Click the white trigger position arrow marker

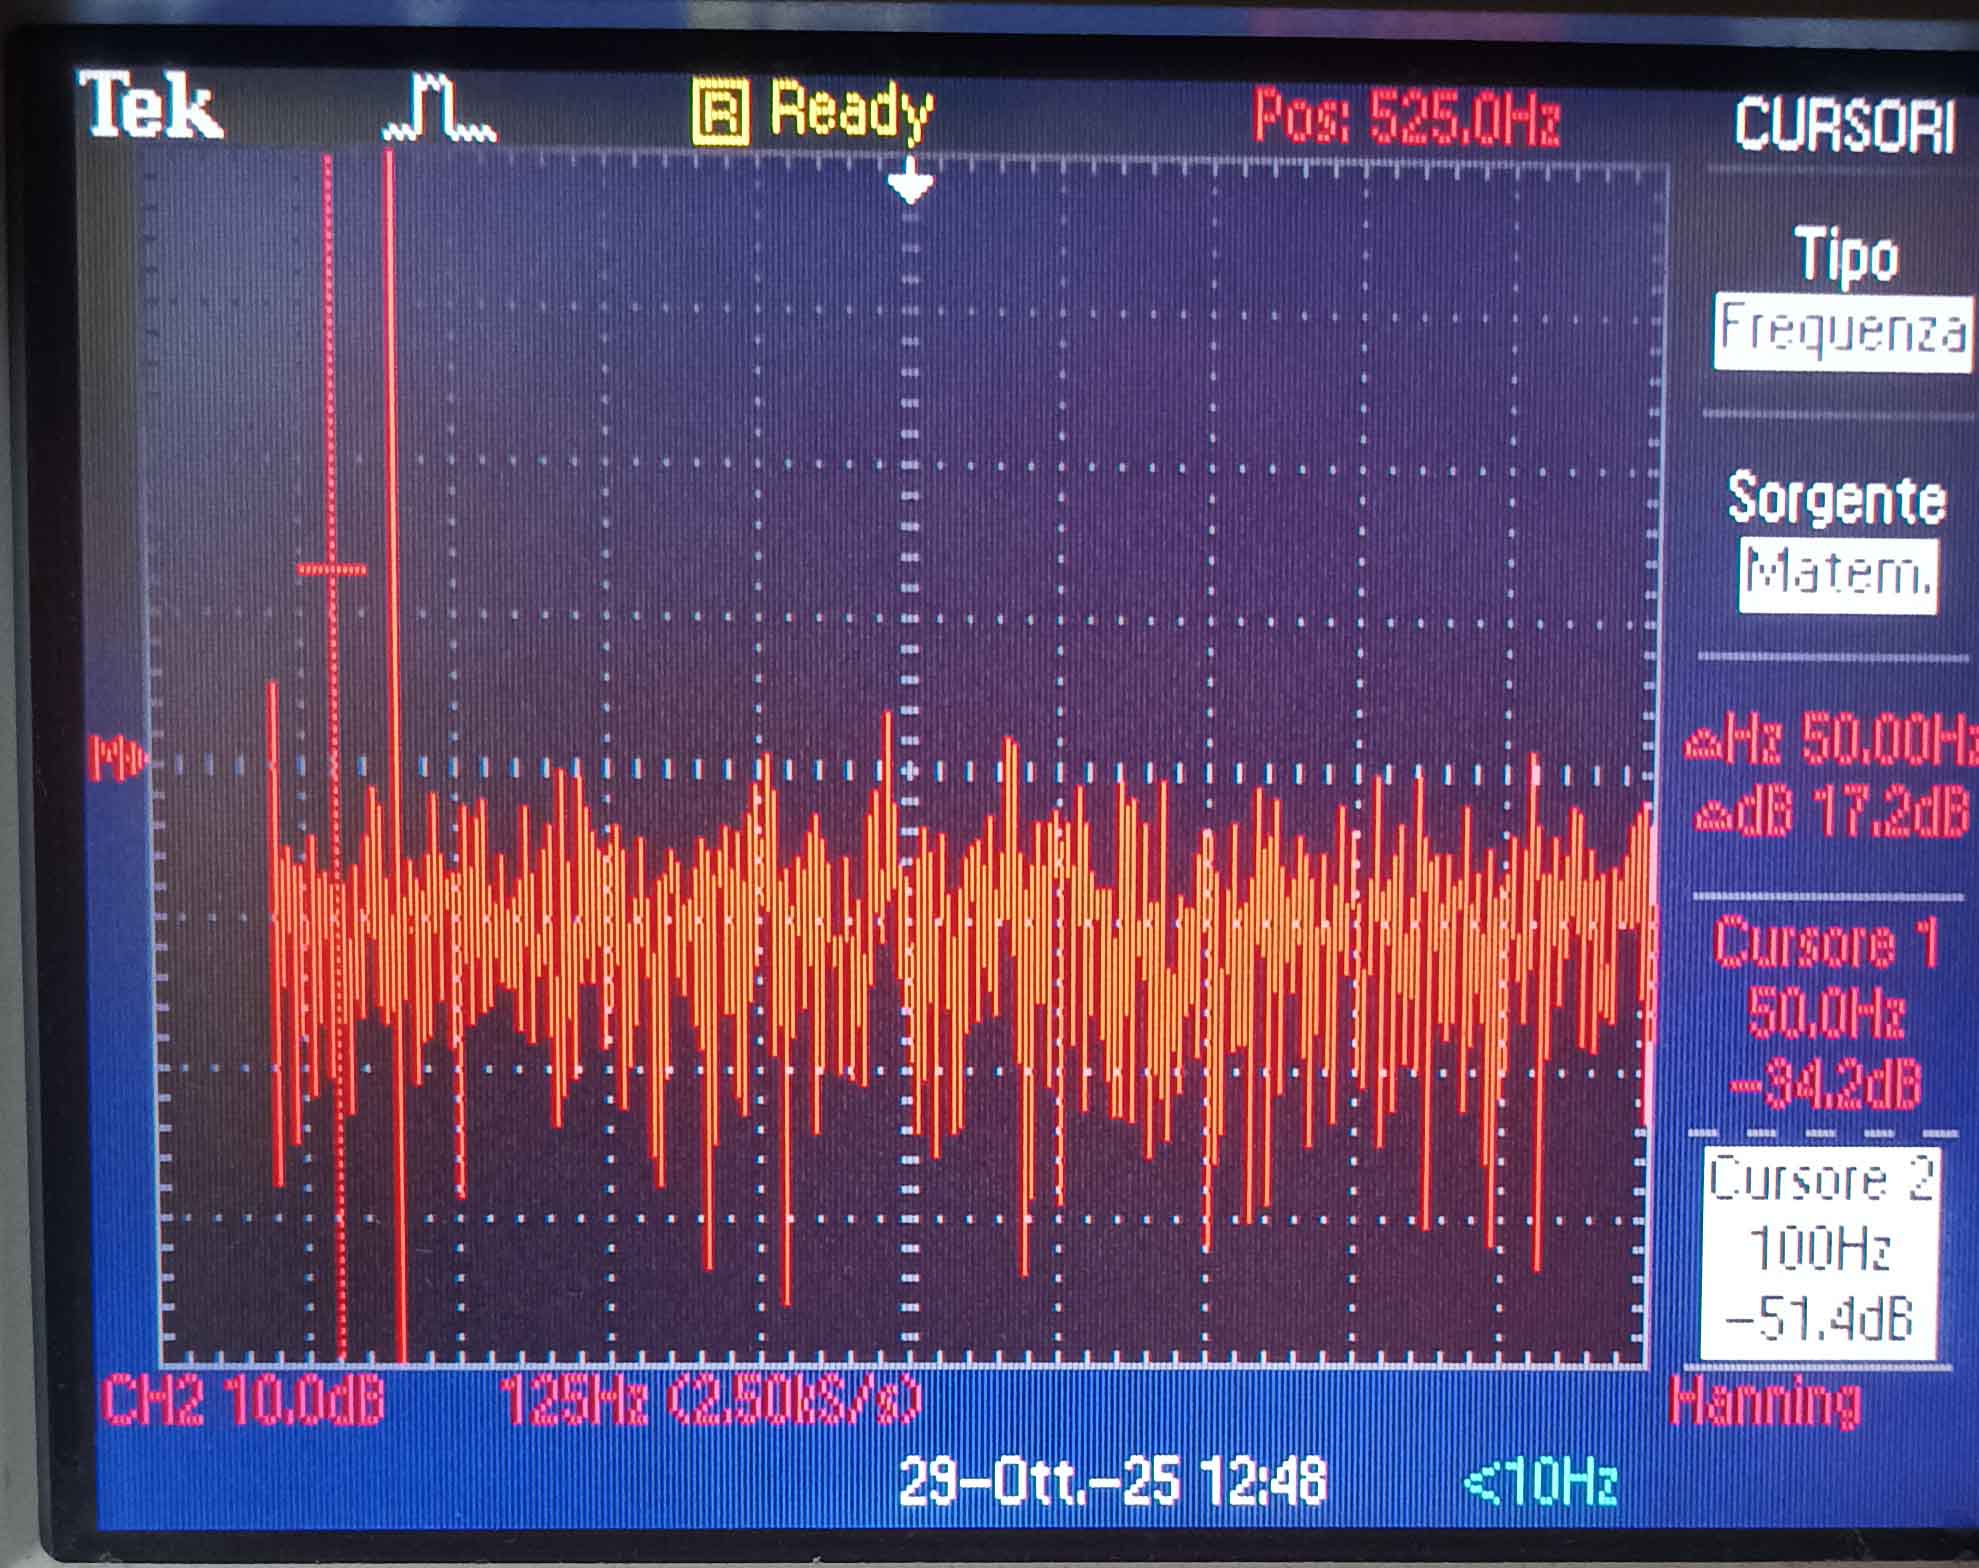pyautogui.click(x=910, y=183)
